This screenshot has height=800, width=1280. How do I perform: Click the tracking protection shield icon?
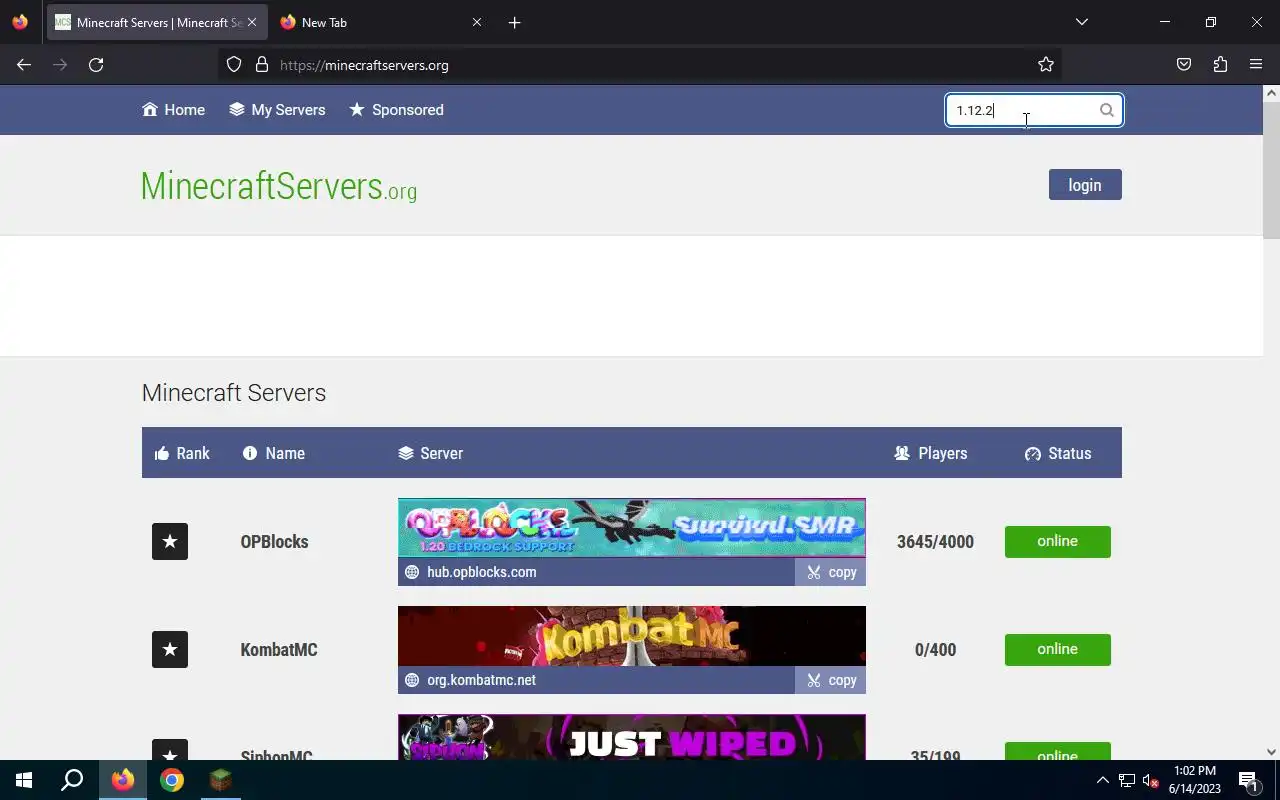[234, 65]
